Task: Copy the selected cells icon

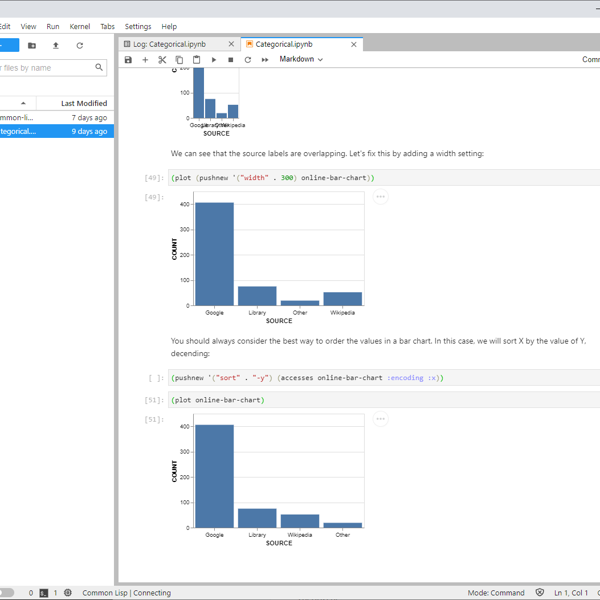Action: click(179, 60)
